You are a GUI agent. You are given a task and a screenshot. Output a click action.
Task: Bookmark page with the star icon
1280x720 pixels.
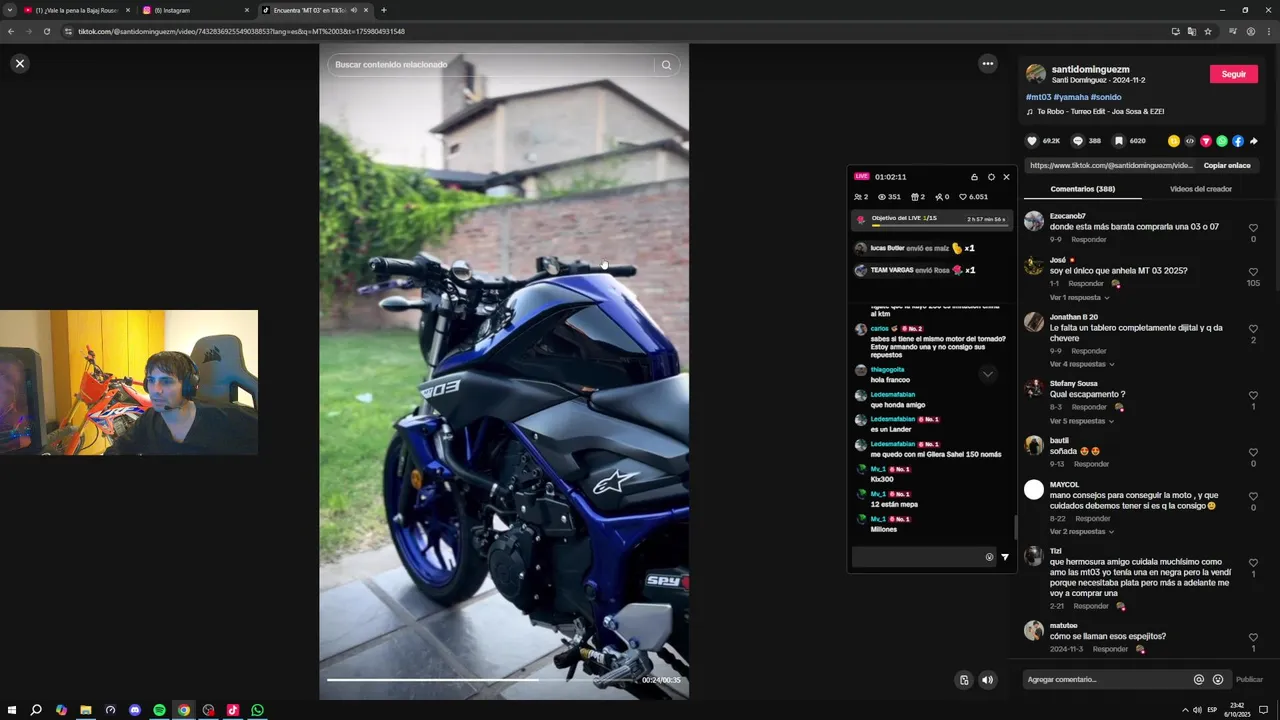point(1208,31)
